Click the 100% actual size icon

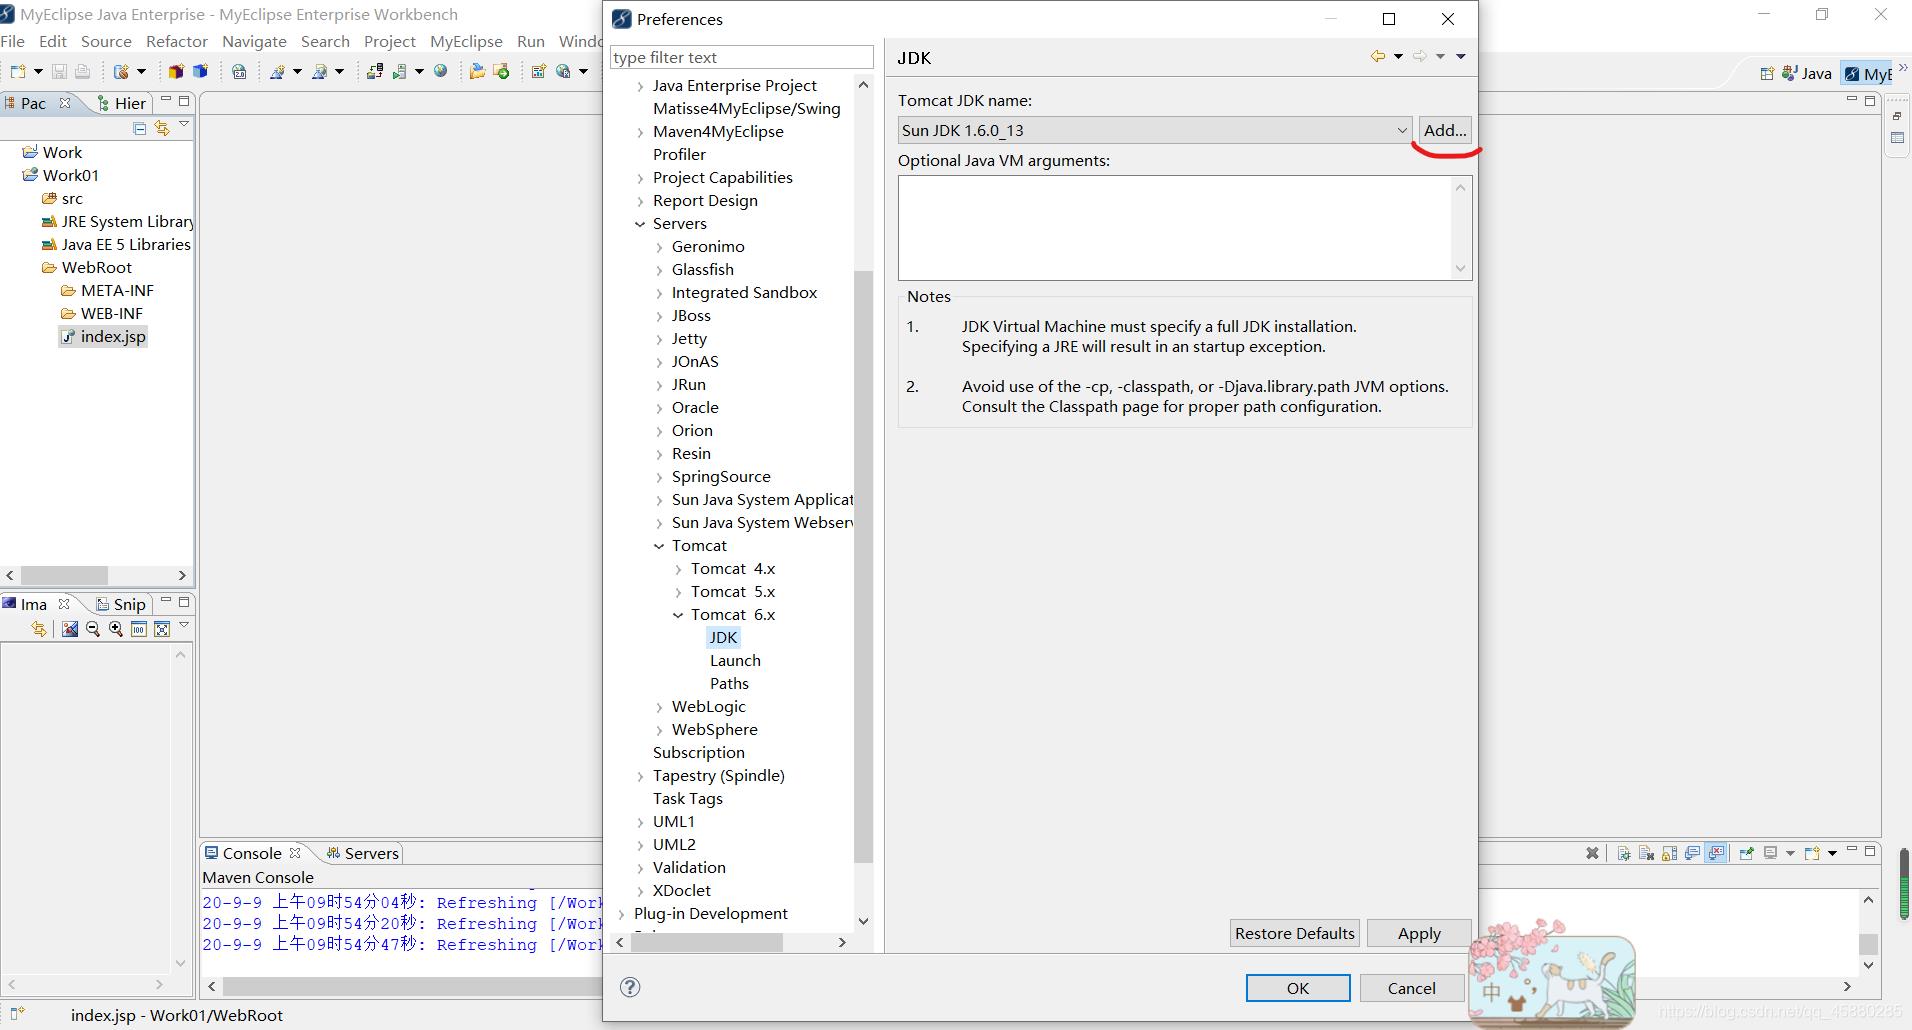139,629
